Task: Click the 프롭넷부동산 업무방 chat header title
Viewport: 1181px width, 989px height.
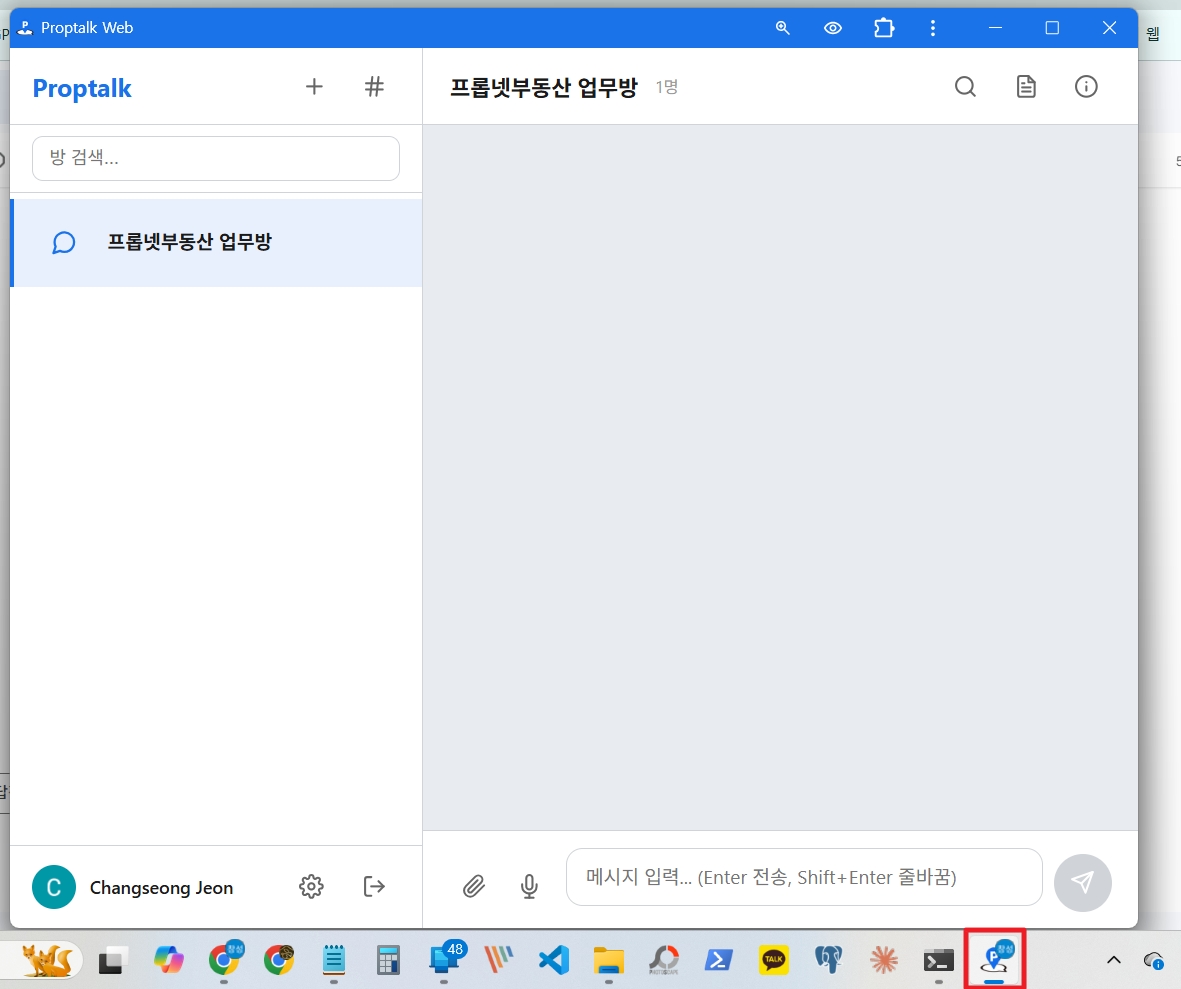Action: pos(544,87)
